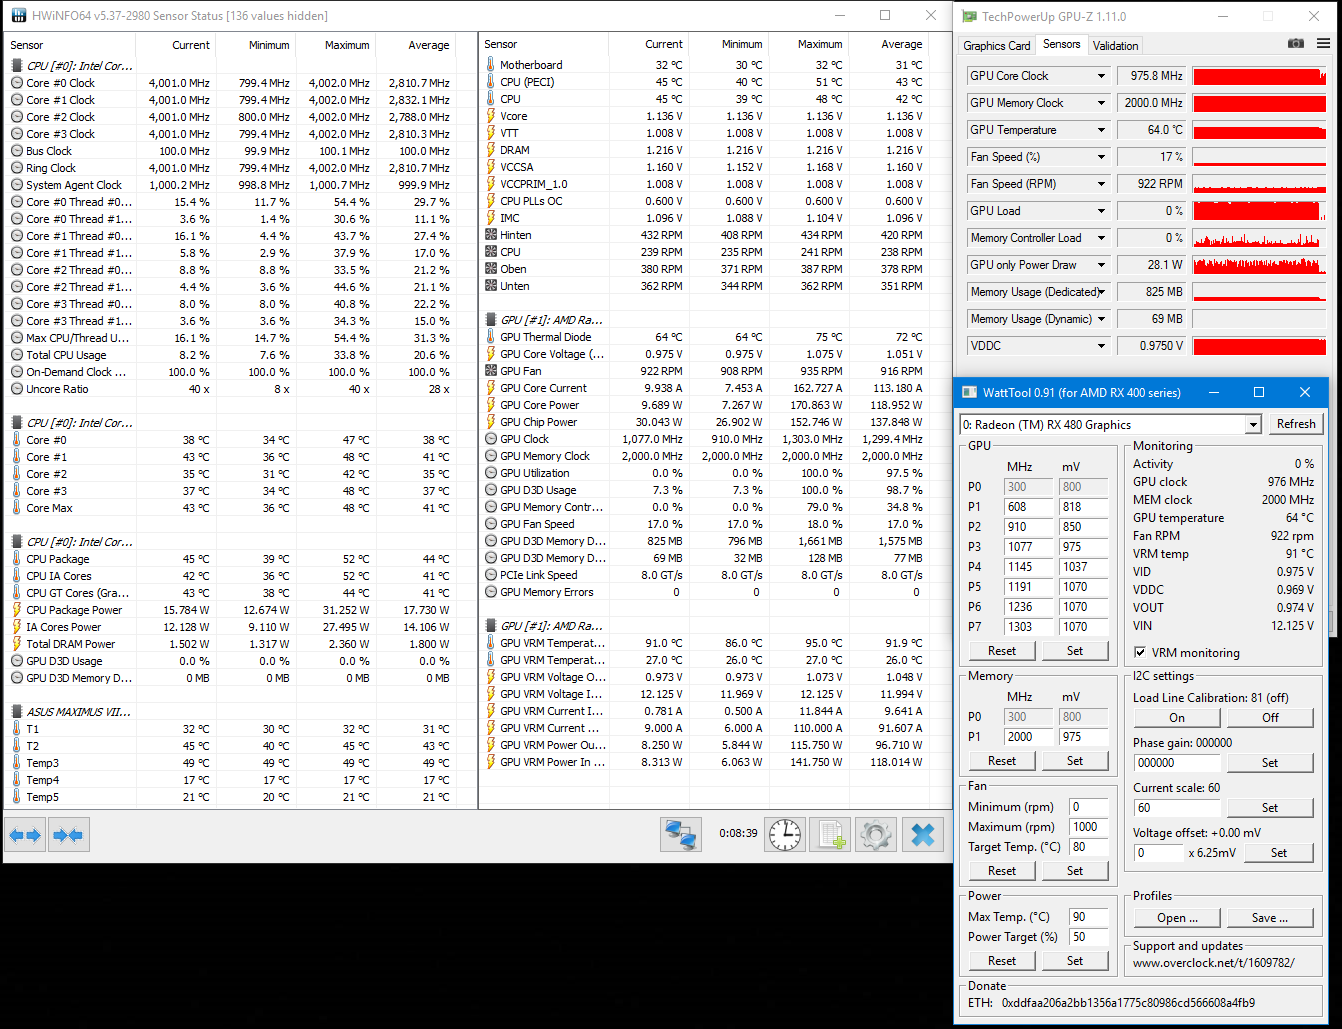Open the GPU Temperature sensor dropdown

click(x=1101, y=130)
